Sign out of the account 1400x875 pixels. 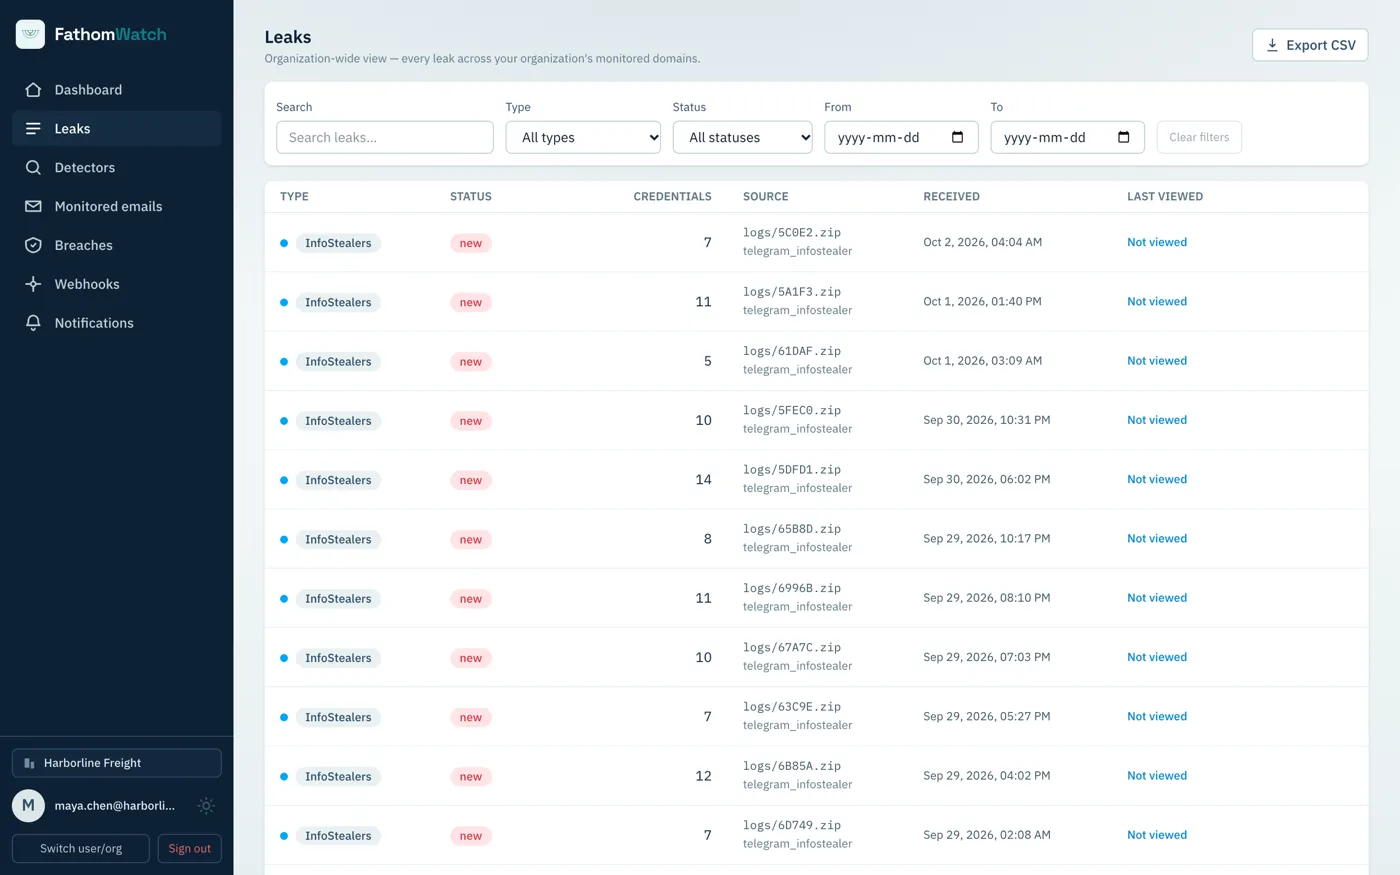[190, 849]
